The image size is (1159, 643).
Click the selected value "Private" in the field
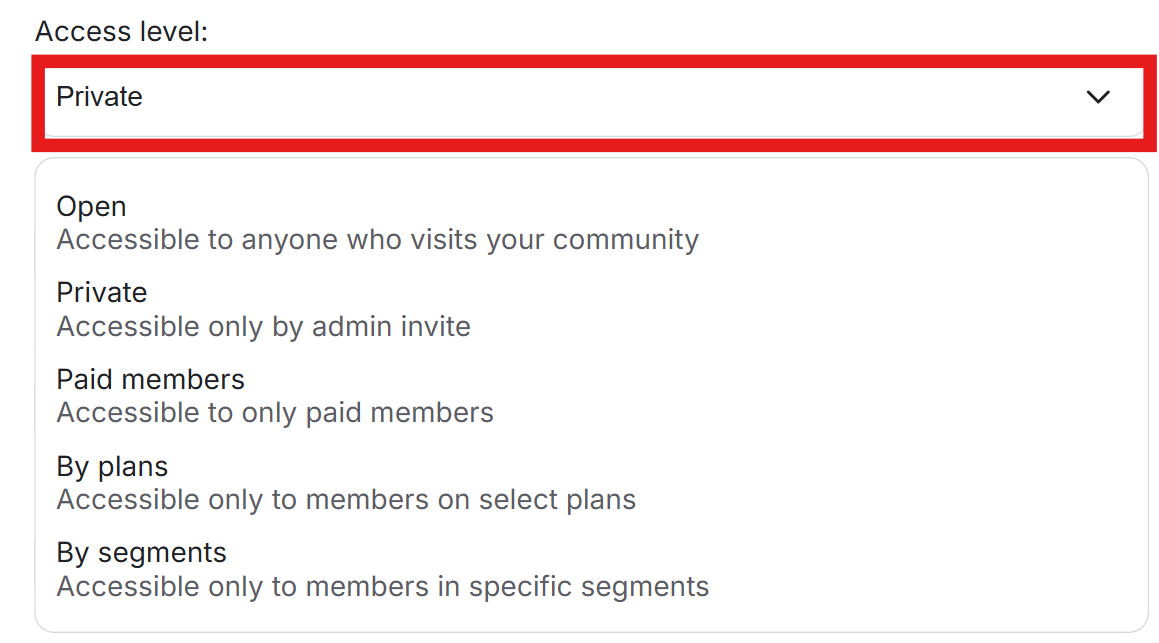tap(100, 97)
